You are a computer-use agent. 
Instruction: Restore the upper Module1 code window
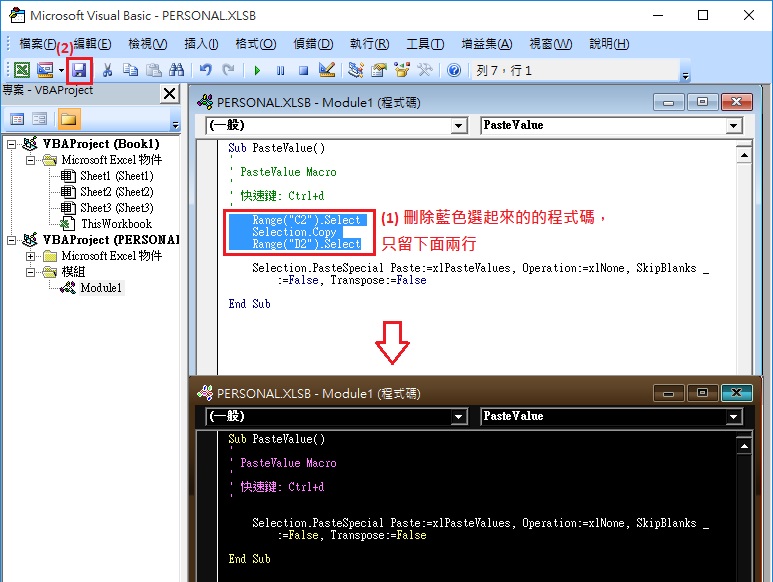point(703,102)
